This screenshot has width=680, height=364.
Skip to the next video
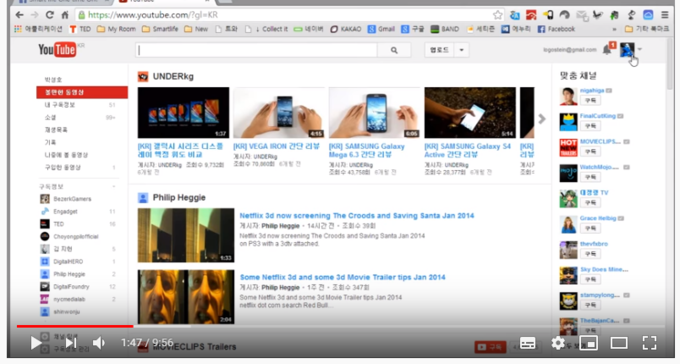point(71,343)
